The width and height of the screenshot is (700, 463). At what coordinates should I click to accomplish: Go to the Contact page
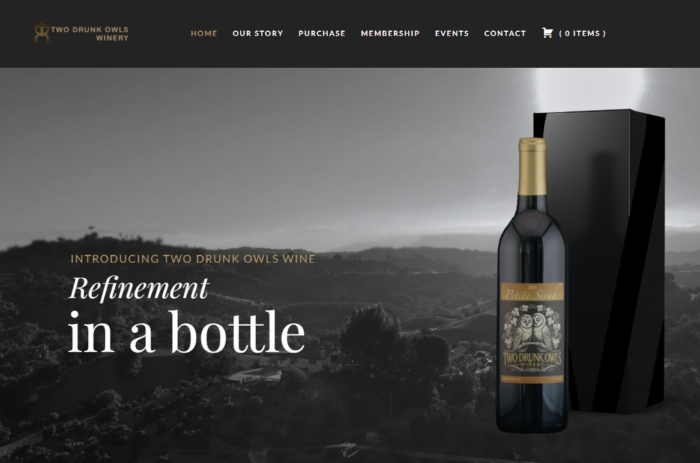[x=505, y=33]
